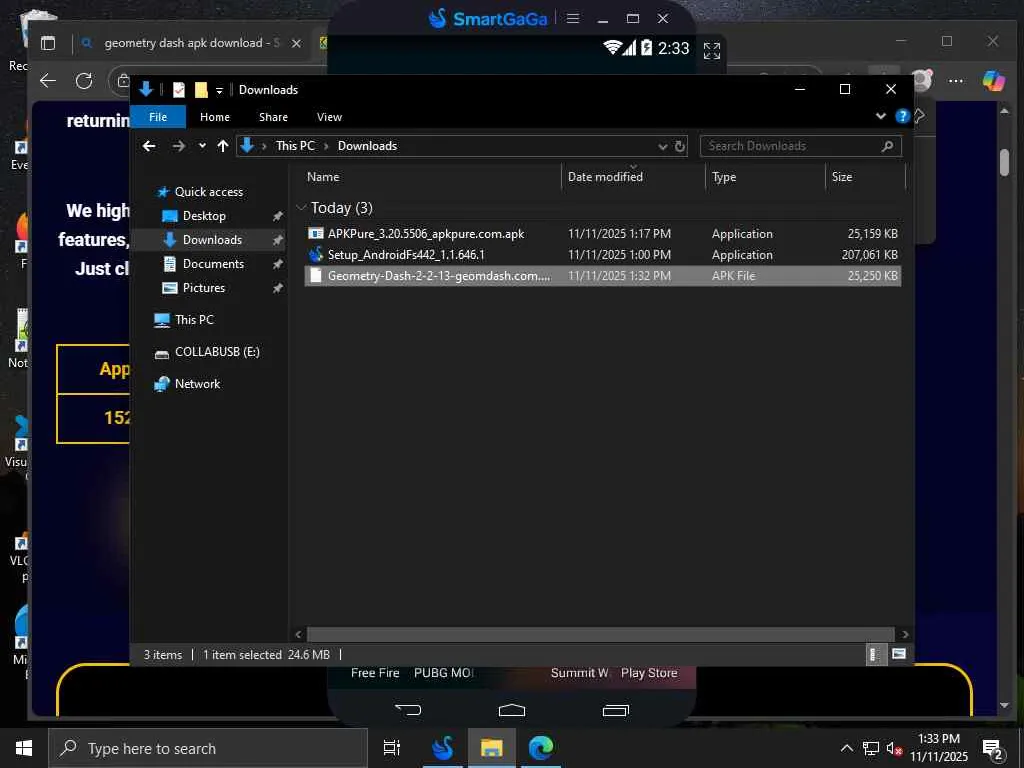Open the Home ribbon tab

[215, 117]
